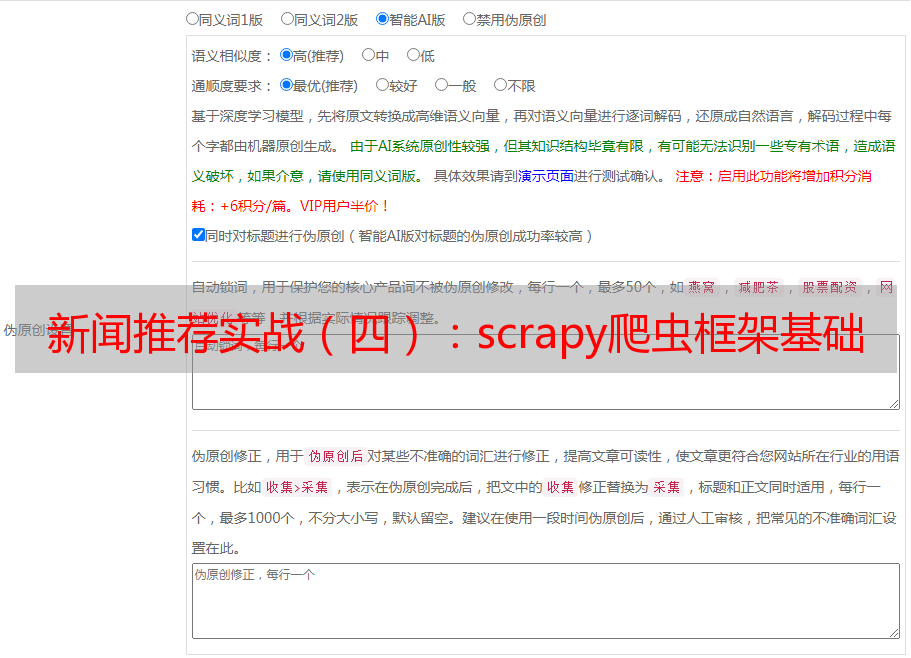
Task: Set 通顺度要求 to 不限
Action: tap(500, 85)
